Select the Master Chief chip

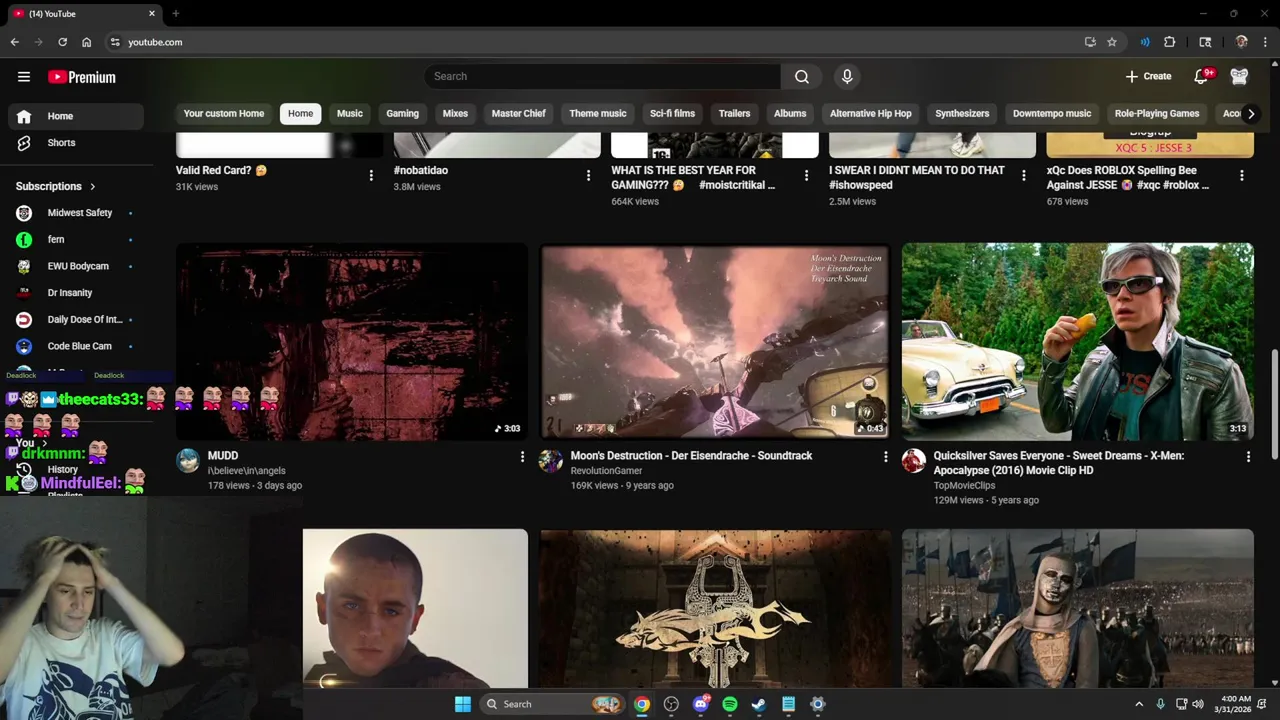click(x=519, y=114)
